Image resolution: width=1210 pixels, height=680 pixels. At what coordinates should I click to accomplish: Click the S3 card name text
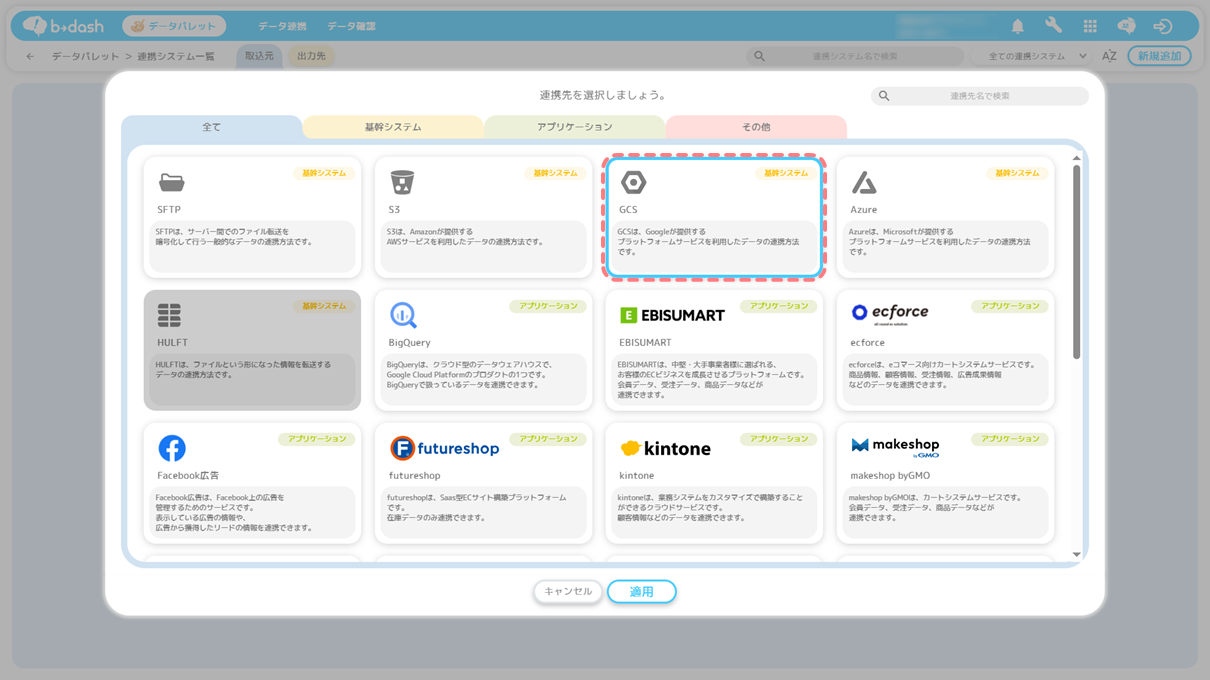(x=394, y=210)
